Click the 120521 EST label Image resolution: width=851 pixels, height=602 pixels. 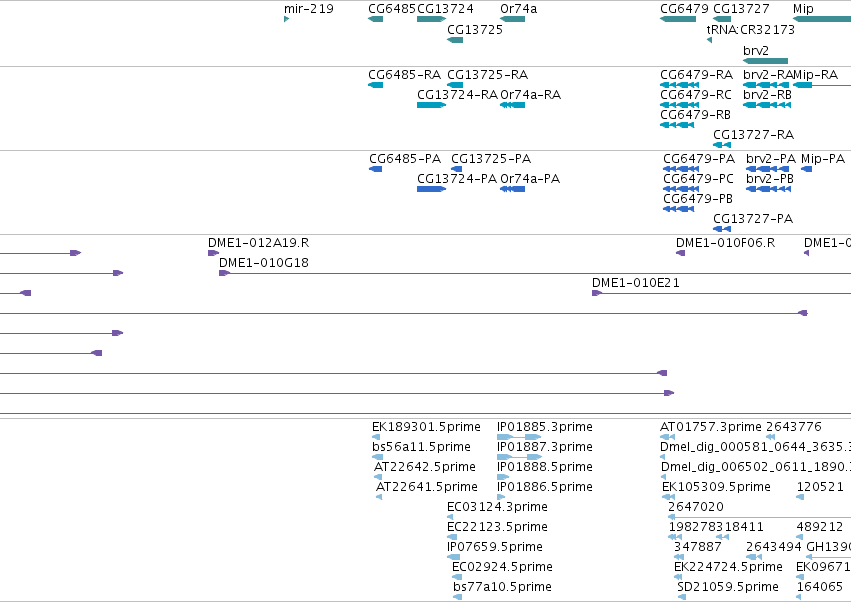(x=820, y=487)
